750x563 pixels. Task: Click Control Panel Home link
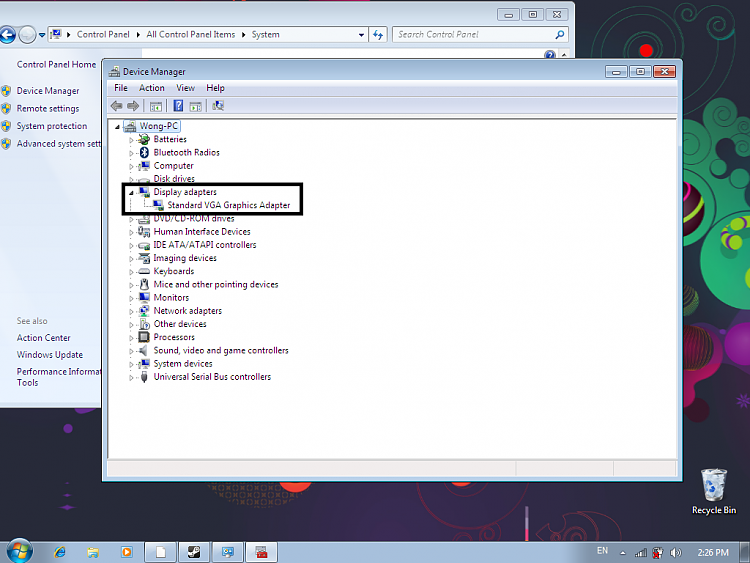pos(56,65)
